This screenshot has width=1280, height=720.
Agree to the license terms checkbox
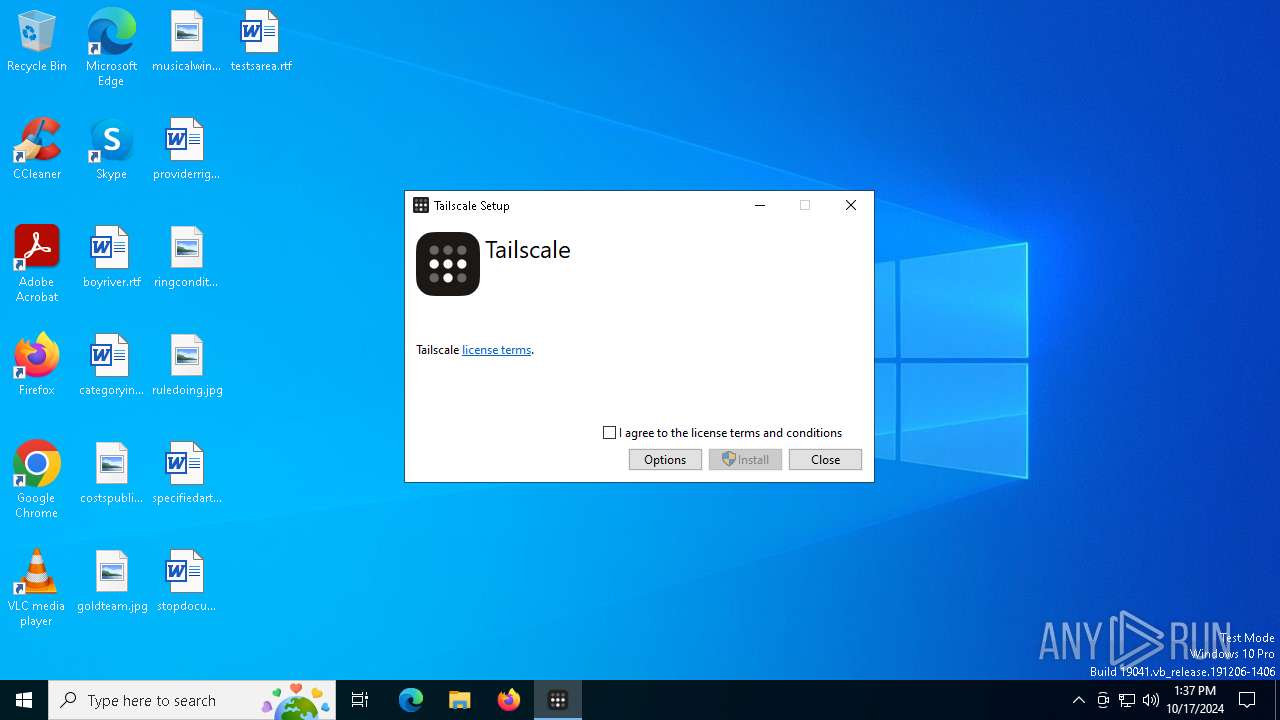coord(610,433)
